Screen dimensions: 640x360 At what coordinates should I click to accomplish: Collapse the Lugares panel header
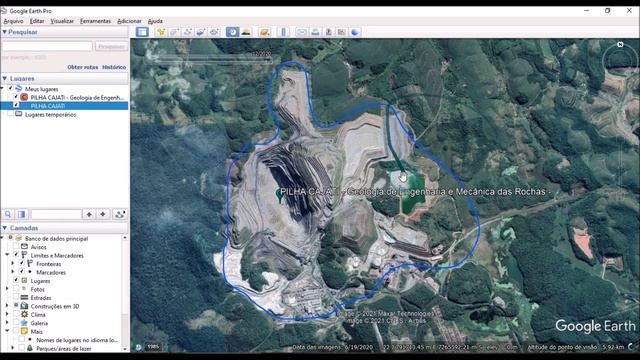[x=4, y=78]
